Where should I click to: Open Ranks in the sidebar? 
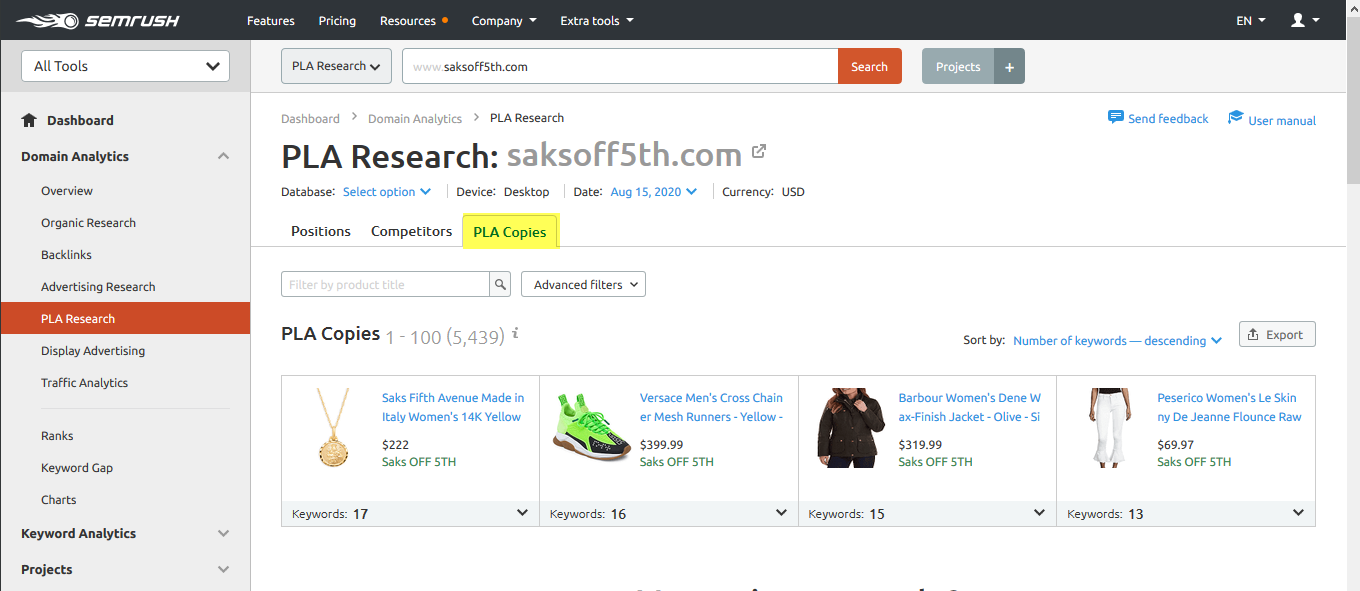click(57, 436)
